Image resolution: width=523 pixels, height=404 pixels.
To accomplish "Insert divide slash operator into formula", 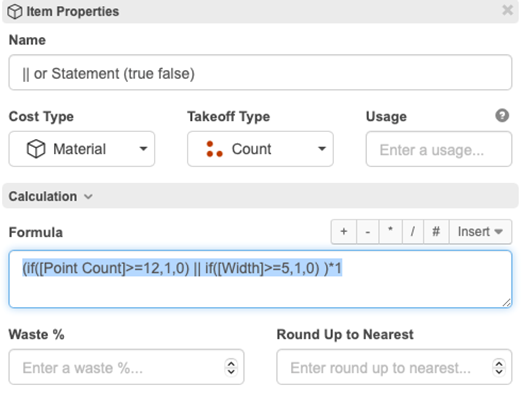I will point(413,232).
